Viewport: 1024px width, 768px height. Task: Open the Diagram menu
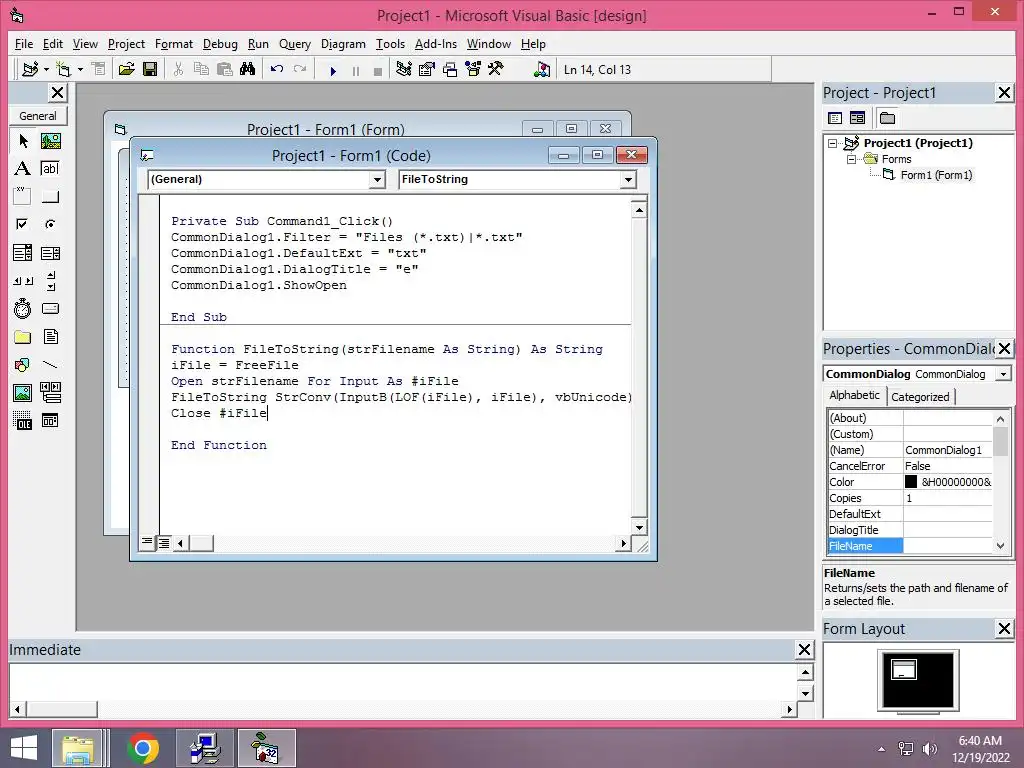[x=343, y=44]
